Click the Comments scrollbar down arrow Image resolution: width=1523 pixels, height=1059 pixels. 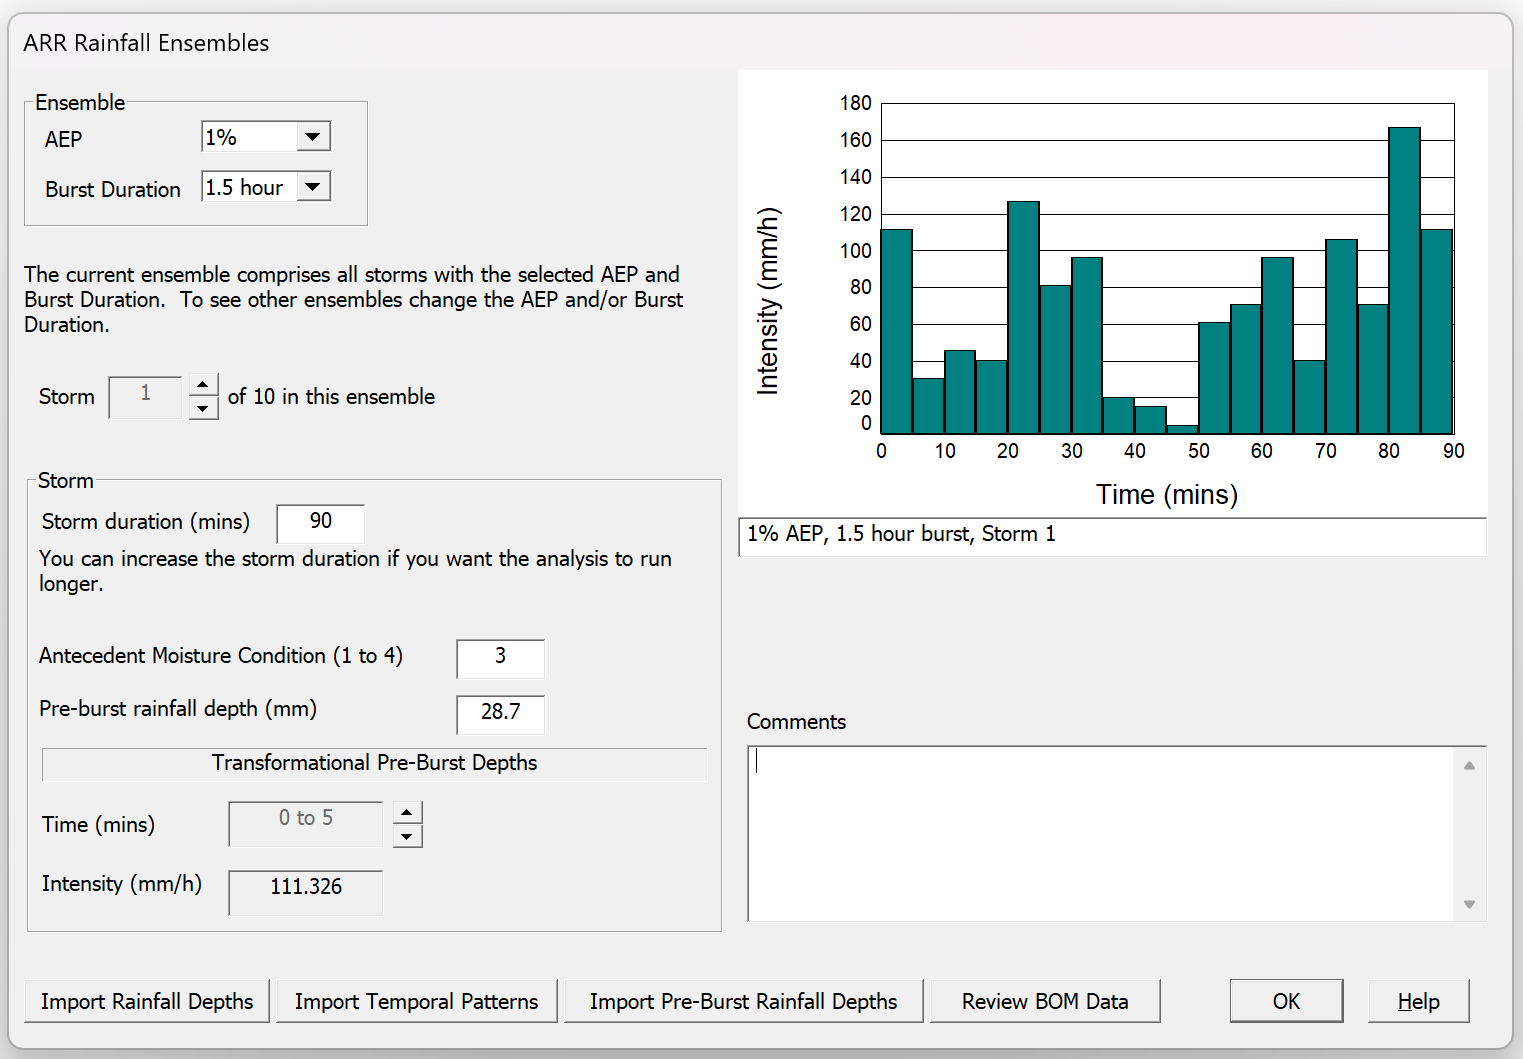(x=1469, y=904)
